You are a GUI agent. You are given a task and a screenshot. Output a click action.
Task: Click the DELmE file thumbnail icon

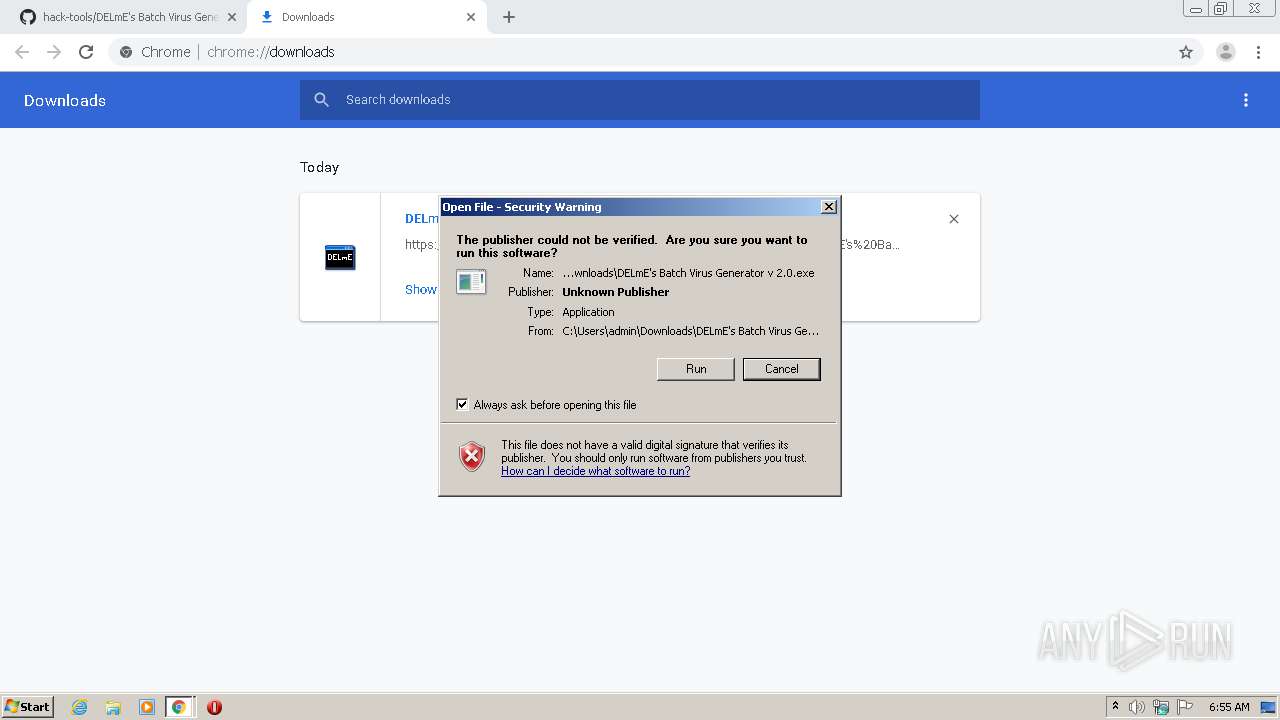click(x=340, y=257)
